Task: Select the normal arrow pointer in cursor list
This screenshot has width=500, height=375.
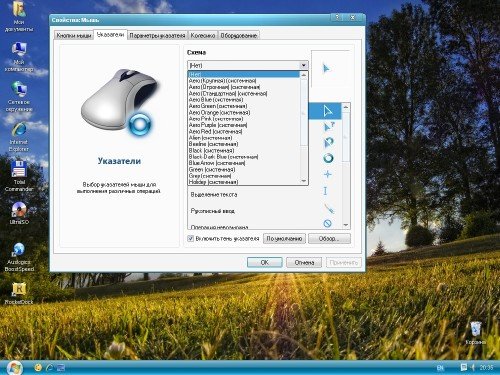Action: pyautogui.click(x=328, y=111)
